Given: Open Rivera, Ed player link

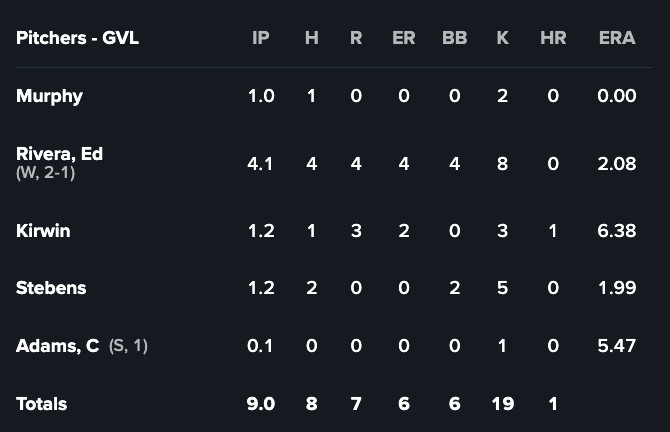Looking at the screenshot, I should (59, 154).
